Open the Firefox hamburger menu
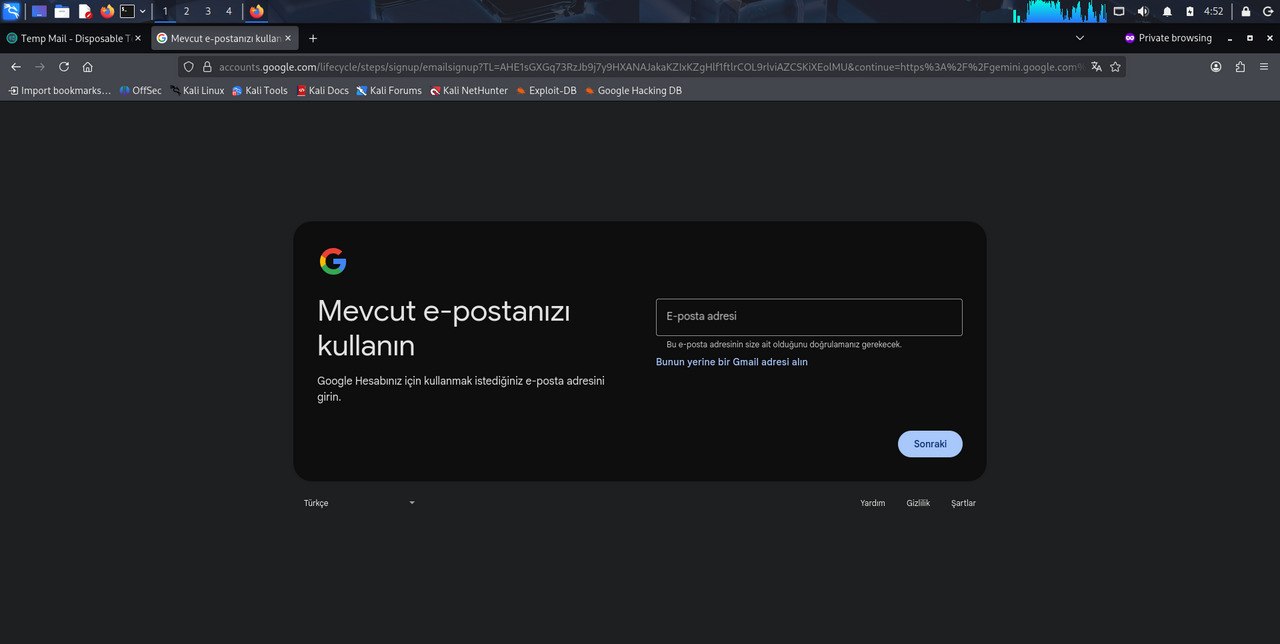This screenshot has height=644, width=1280. (x=1264, y=67)
